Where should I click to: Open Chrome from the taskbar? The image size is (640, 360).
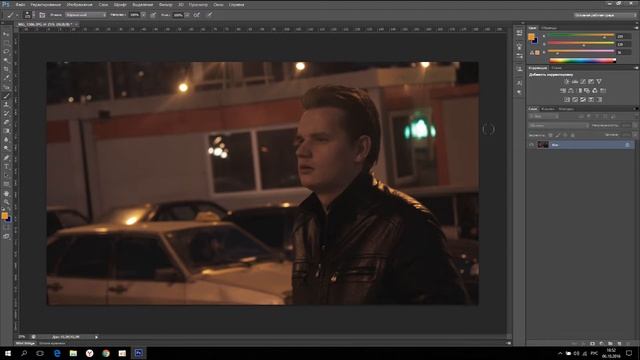click(106, 353)
